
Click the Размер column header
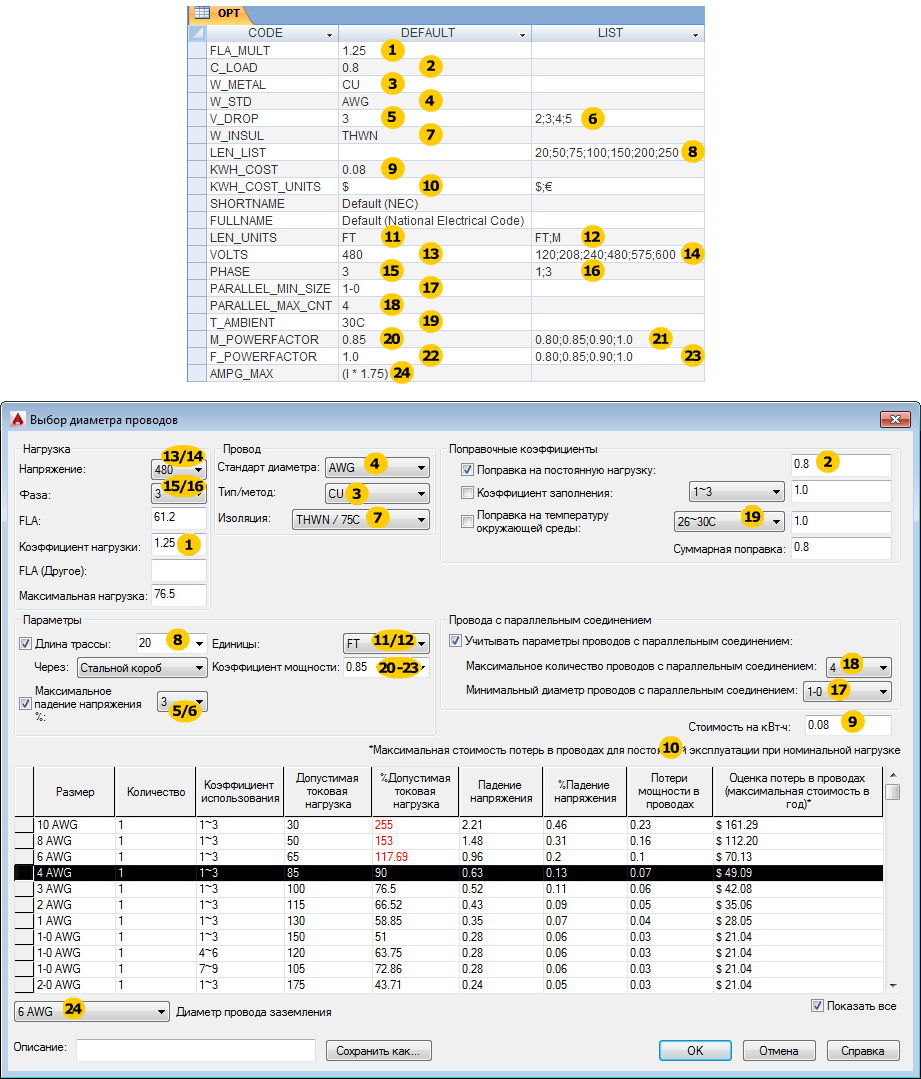(x=74, y=791)
